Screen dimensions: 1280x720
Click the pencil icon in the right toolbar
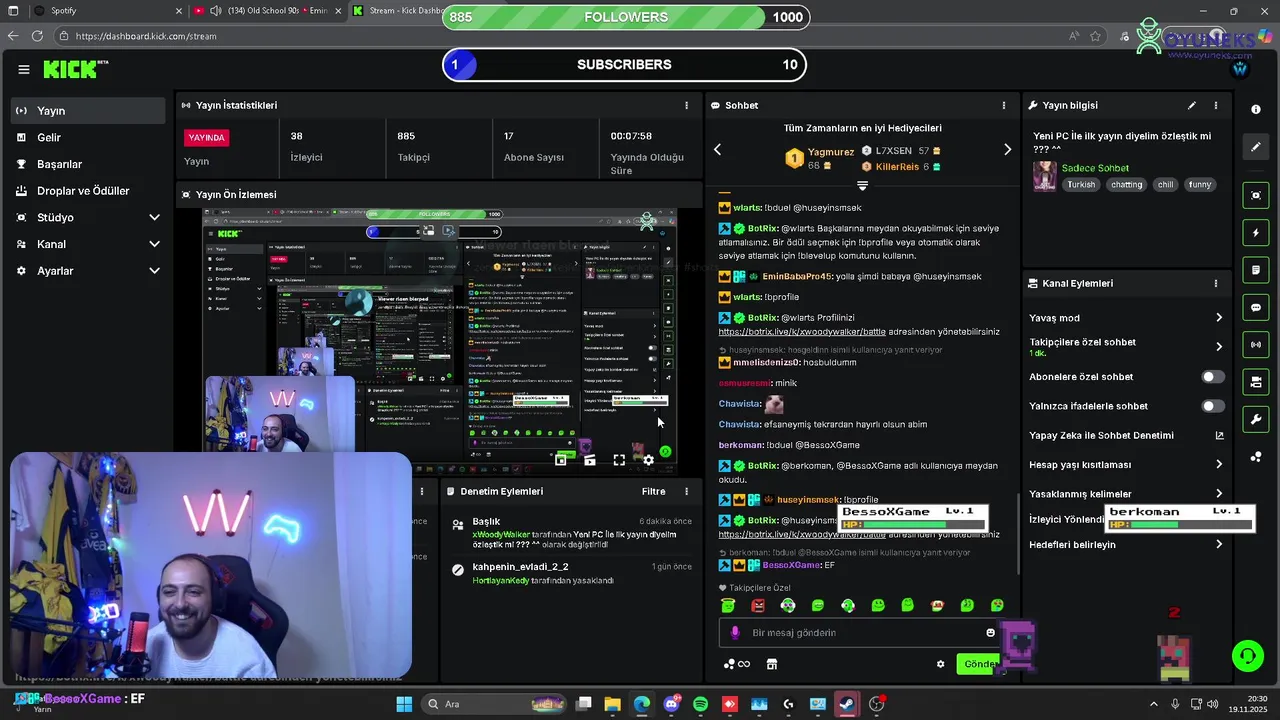click(1256, 147)
